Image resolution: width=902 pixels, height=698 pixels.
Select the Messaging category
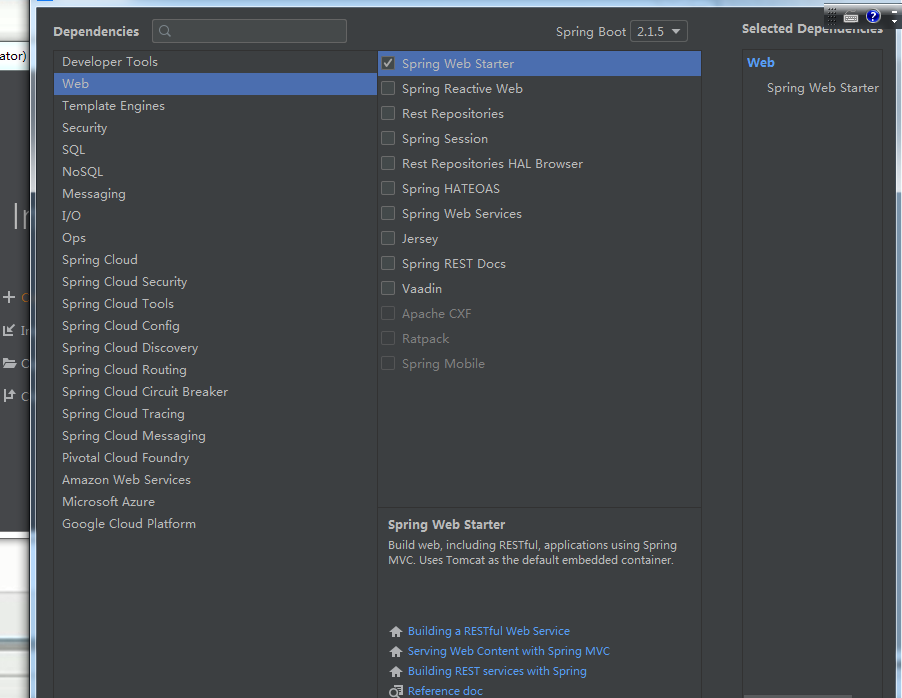tap(215, 194)
